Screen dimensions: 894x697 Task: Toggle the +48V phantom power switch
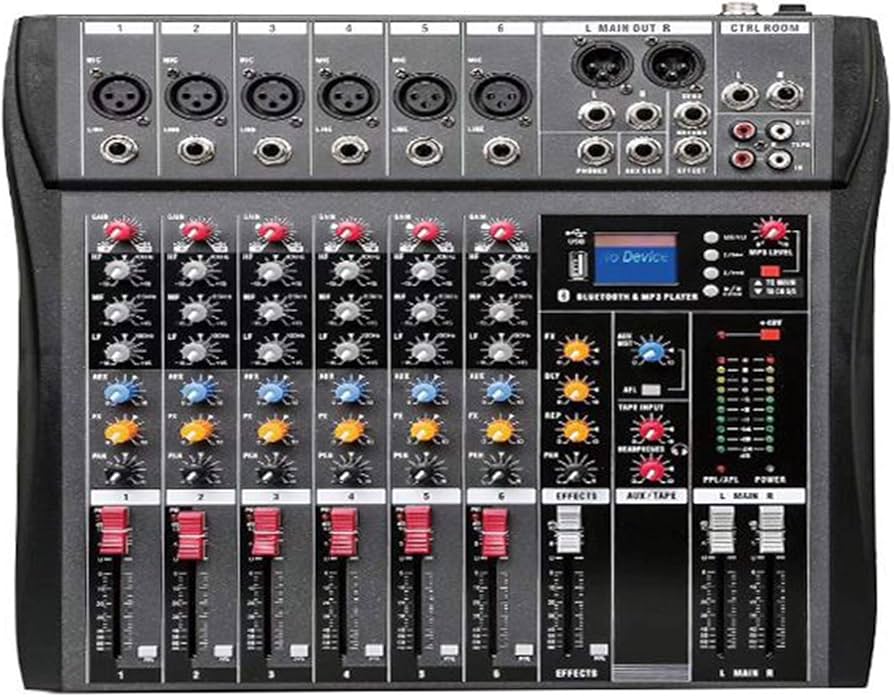770,334
